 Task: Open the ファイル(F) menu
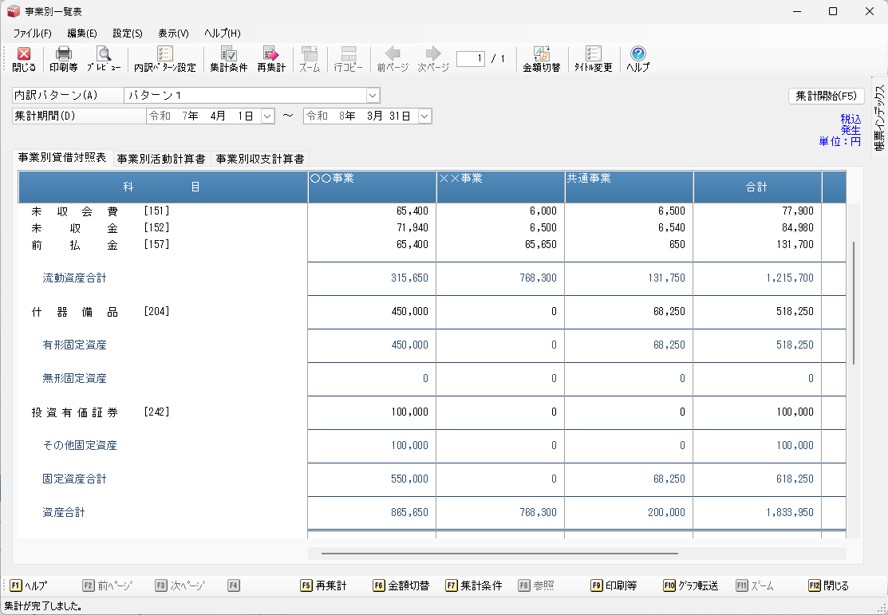[x=32, y=33]
